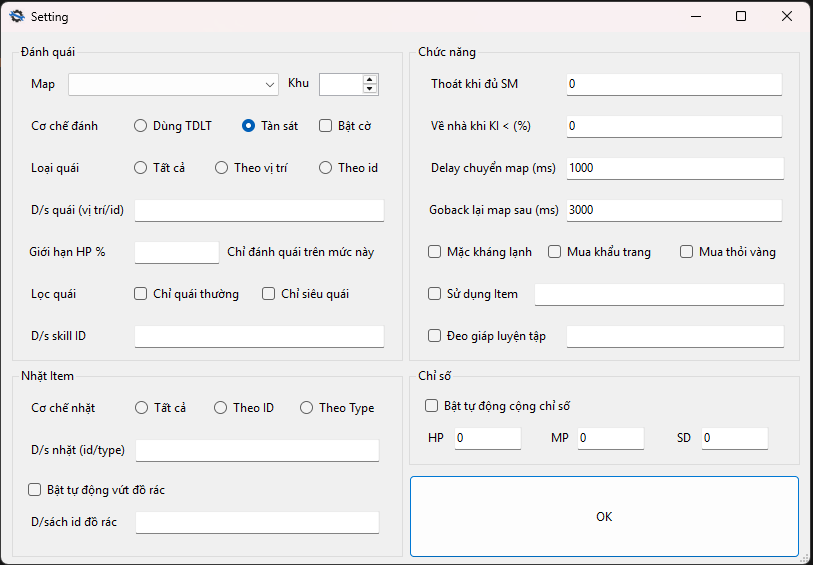
Task: Tick the Chỉ quái thường filter
Action: [x=141, y=294]
